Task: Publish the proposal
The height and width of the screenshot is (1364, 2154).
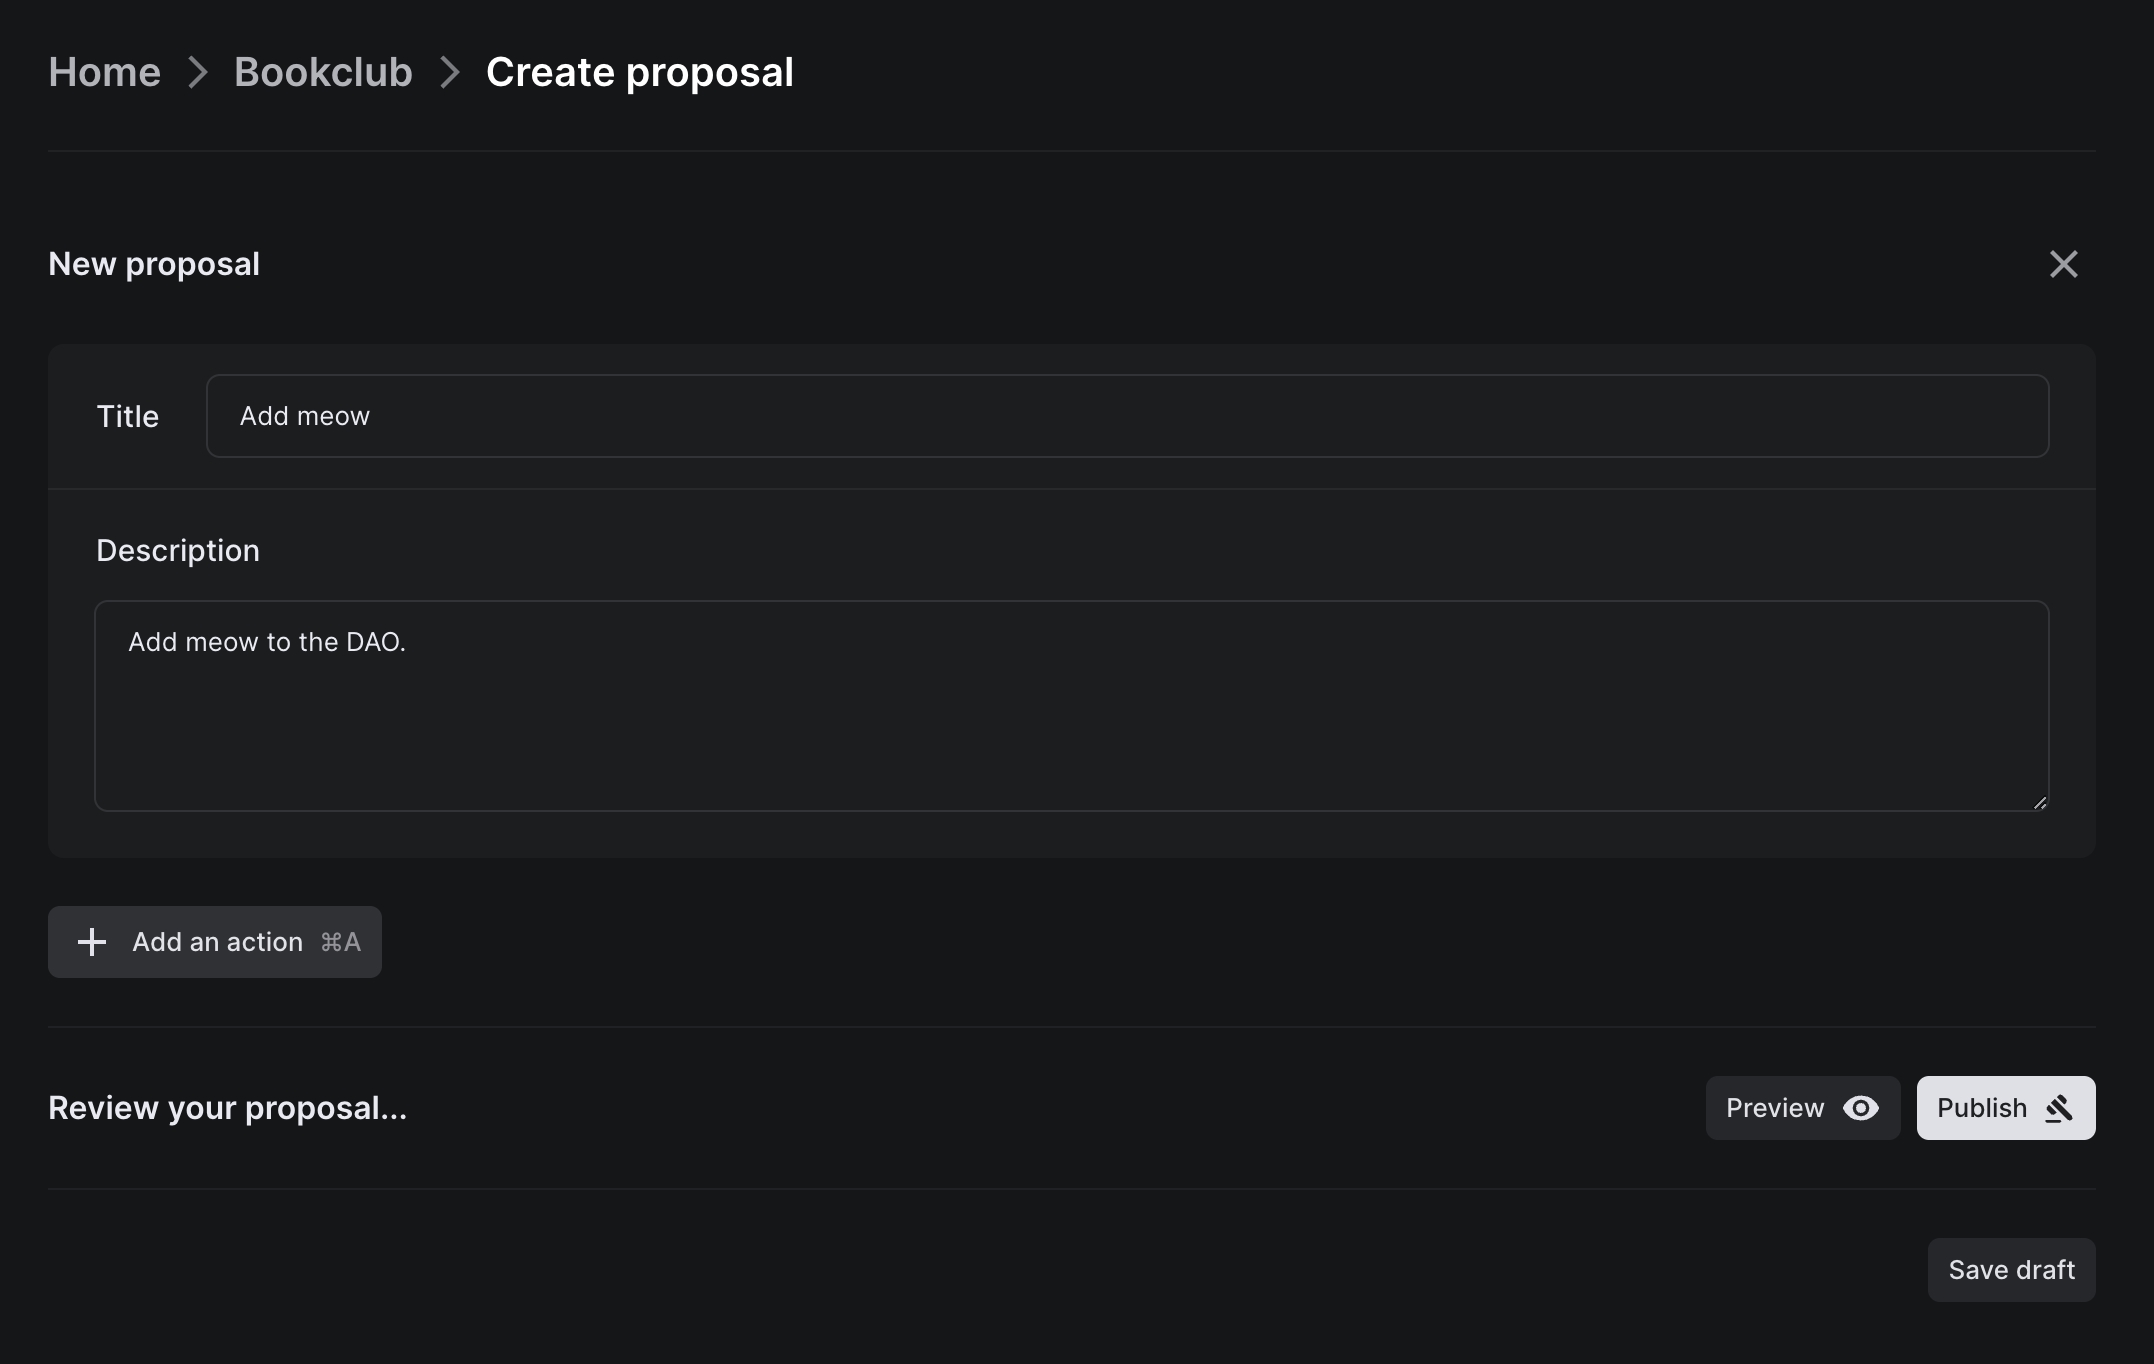Action: (1982, 1108)
